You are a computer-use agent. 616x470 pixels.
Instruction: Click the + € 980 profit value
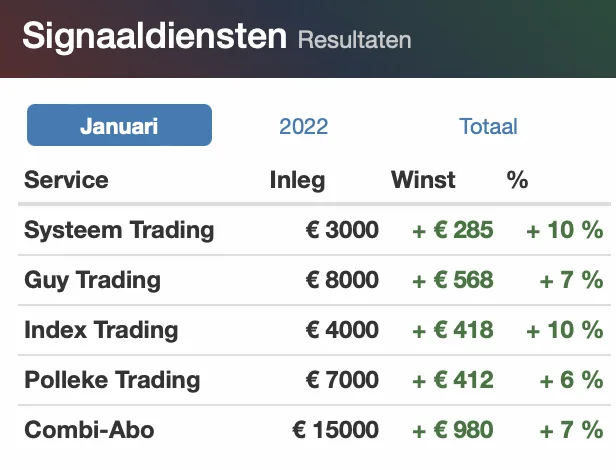pyautogui.click(x=453, y=430)
